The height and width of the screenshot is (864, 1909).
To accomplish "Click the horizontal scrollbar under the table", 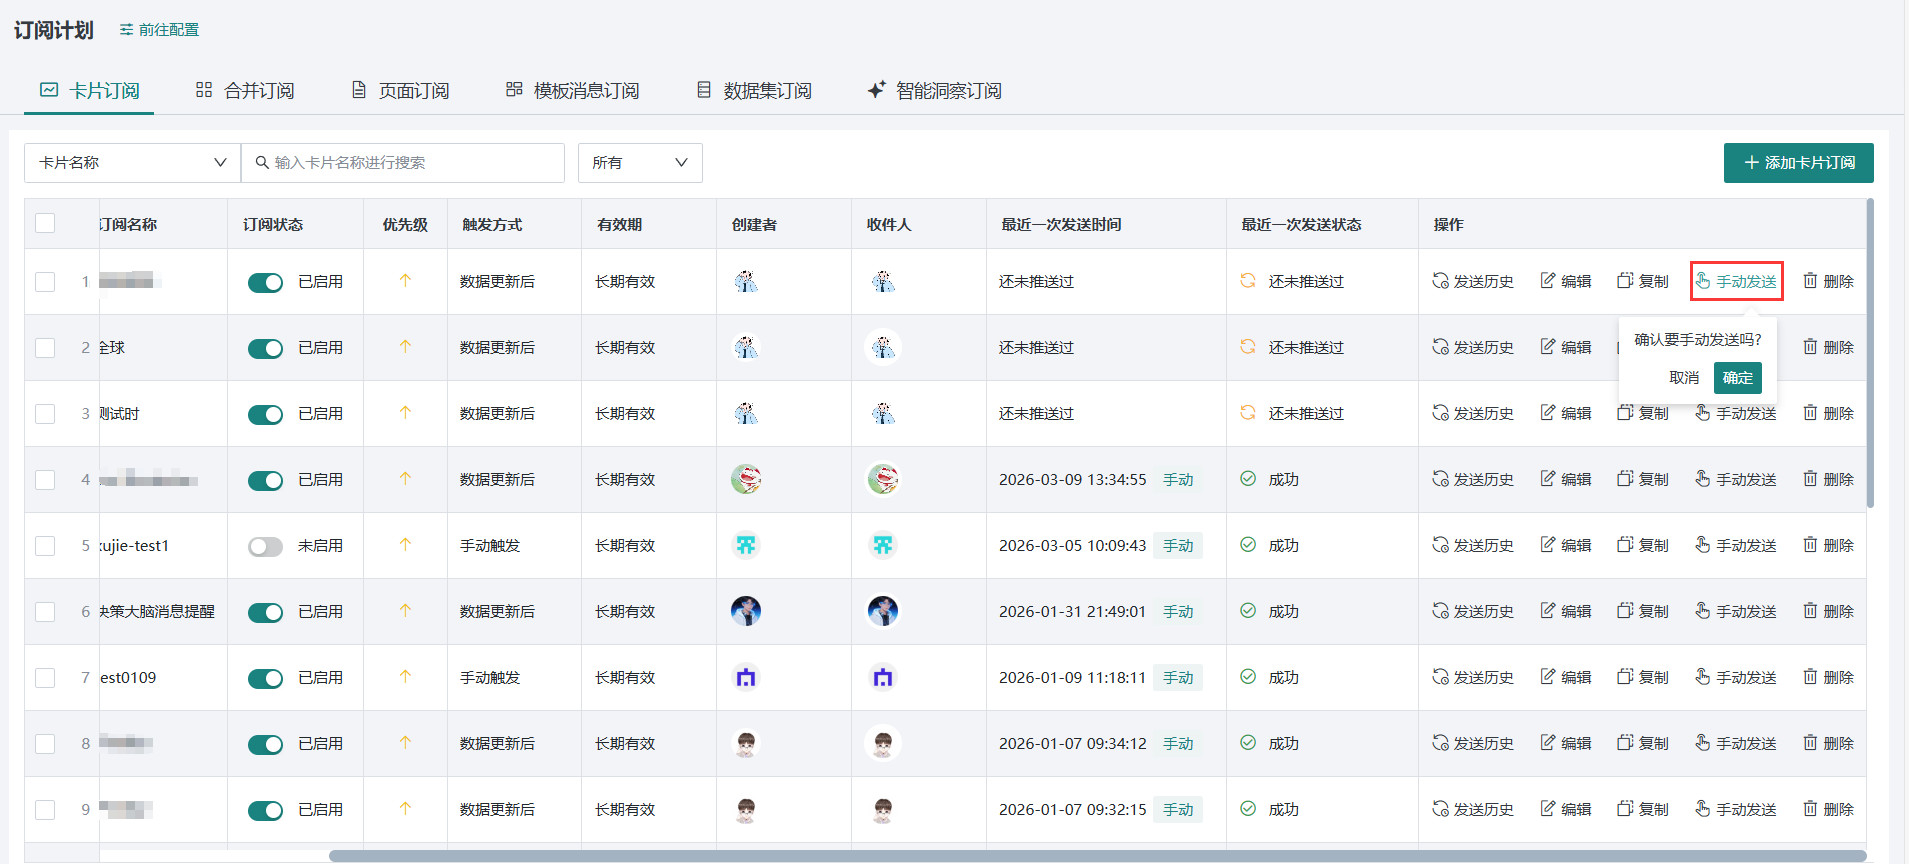I will click(1097, 856).
